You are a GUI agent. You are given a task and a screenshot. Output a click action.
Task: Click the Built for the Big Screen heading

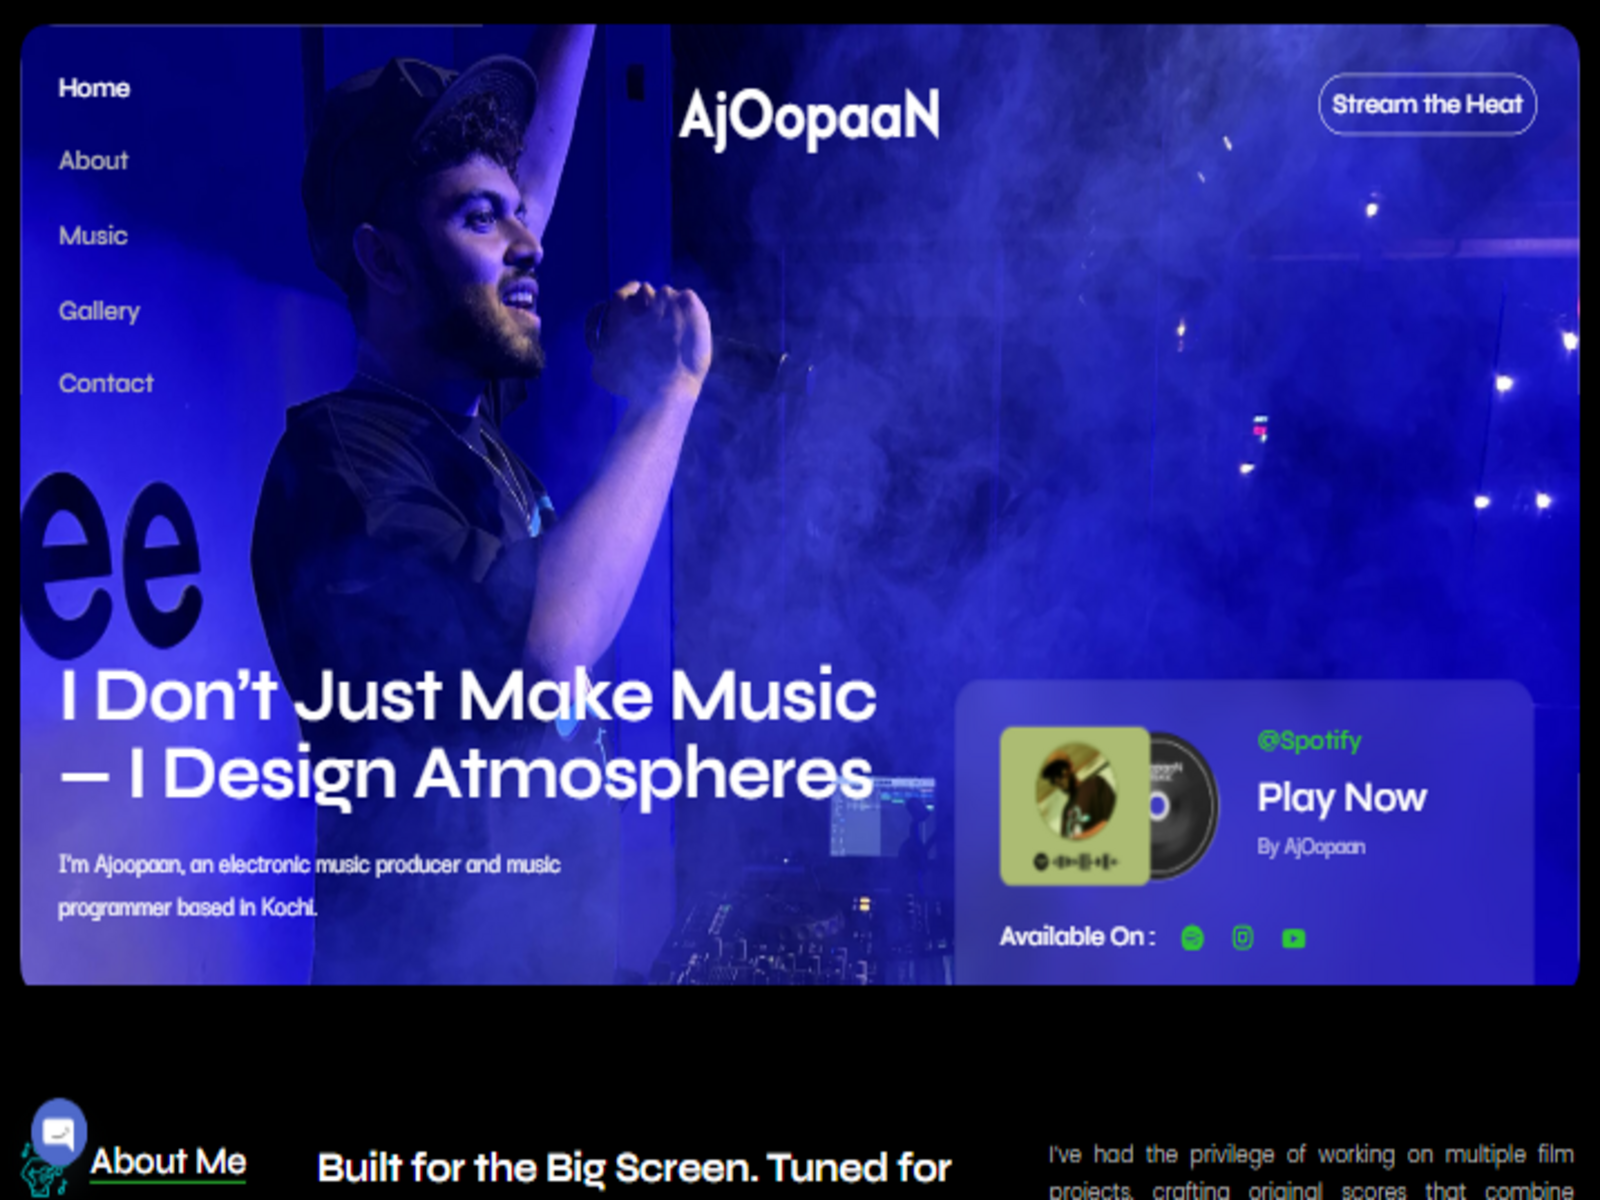(x=634, y=1169)
